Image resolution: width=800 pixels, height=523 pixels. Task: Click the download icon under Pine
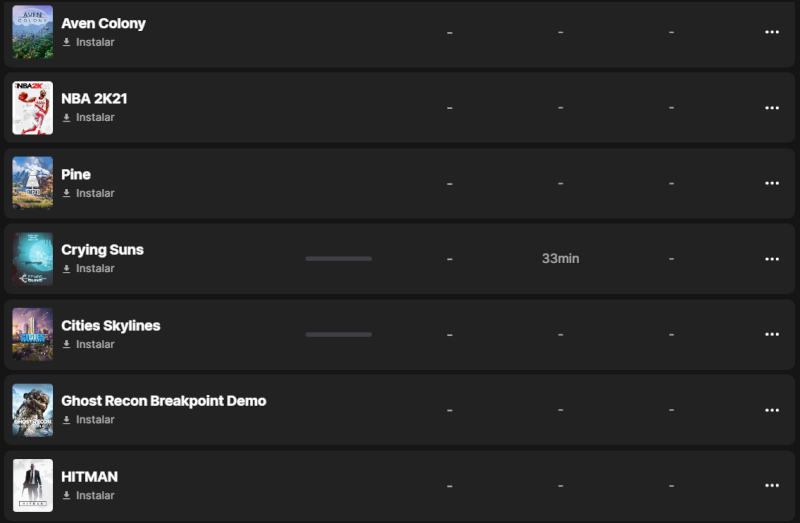67,193
